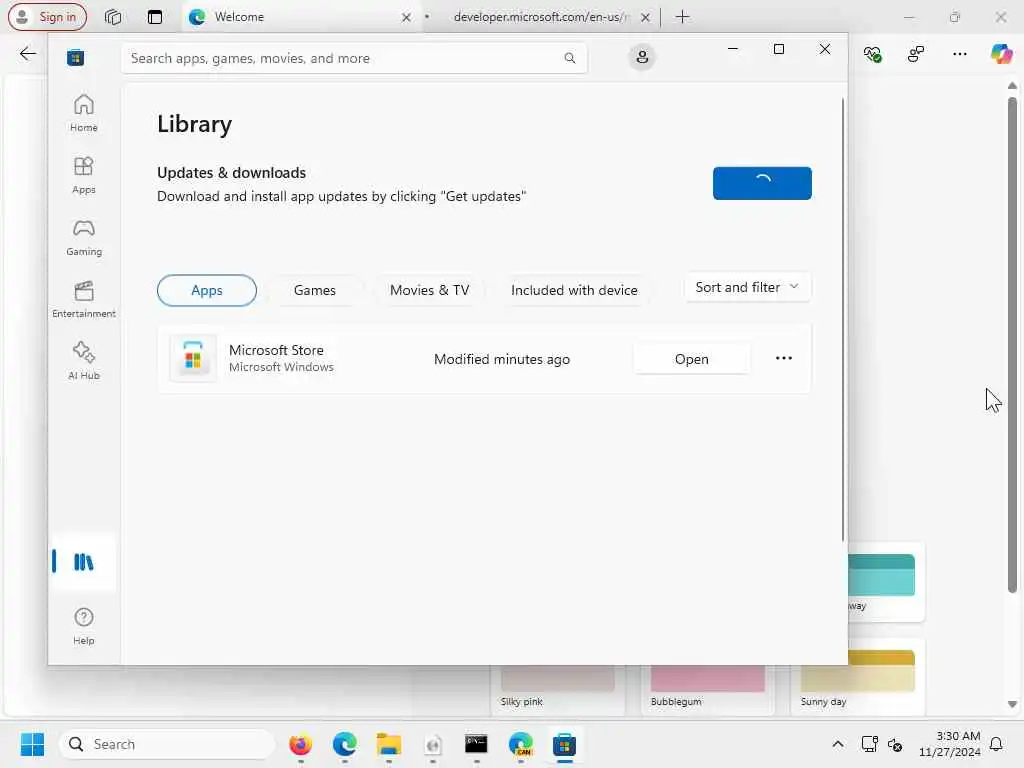Open Entertainment section in Store sidebar

coord(84,299)
